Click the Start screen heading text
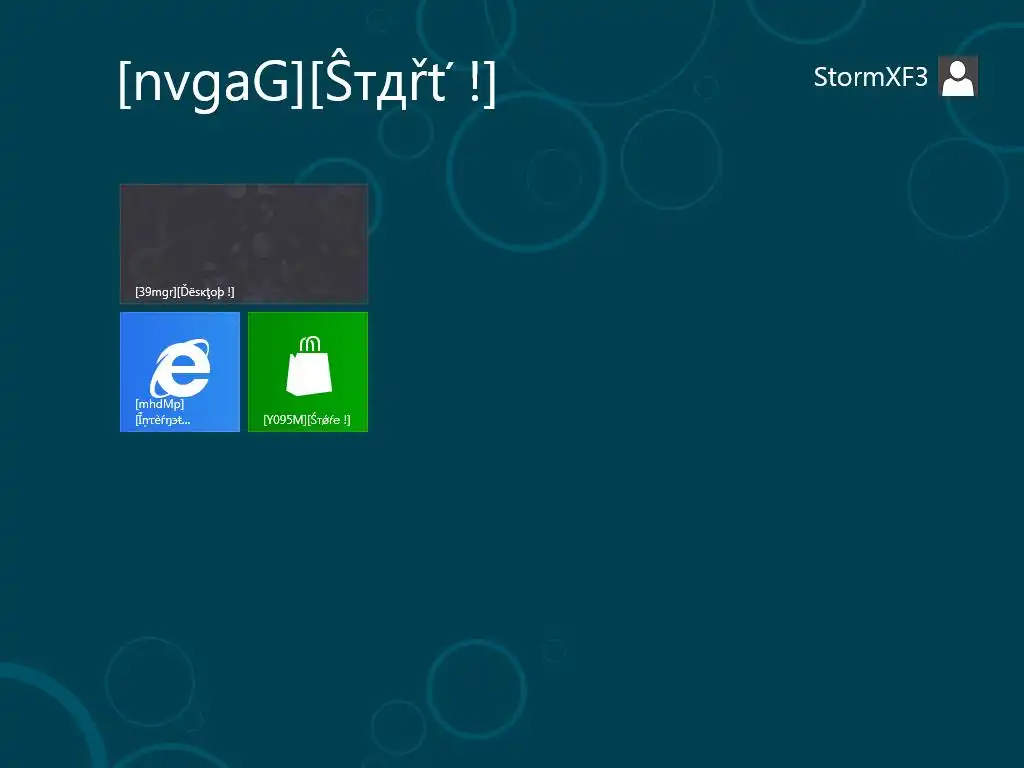The width and height of the screenshot is (1024, 768). pyautogui.click(x=307, y=83)
